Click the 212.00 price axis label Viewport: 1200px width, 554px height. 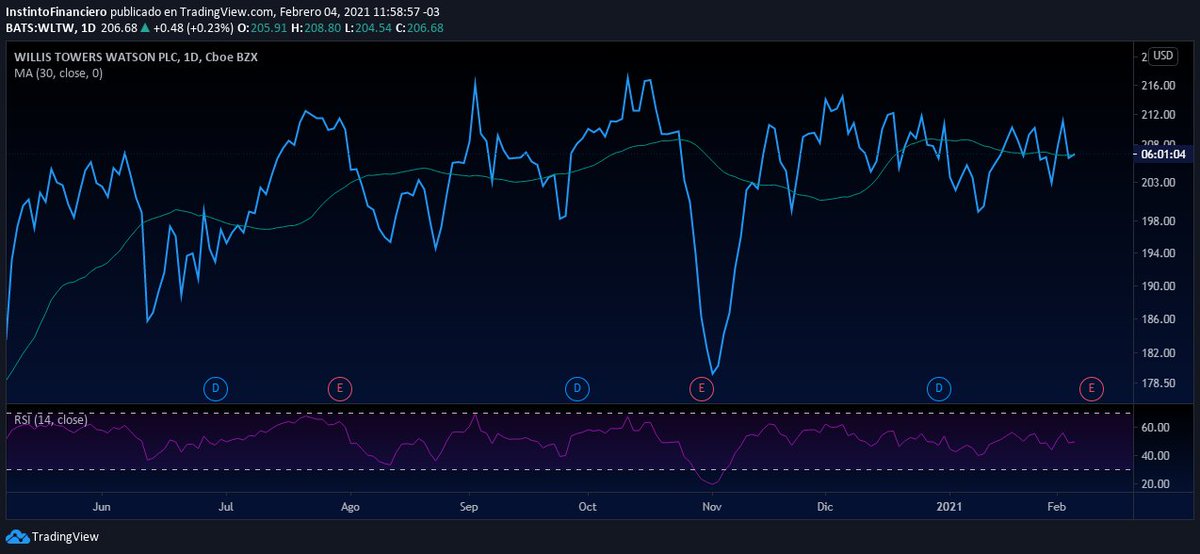point(1157,115)
